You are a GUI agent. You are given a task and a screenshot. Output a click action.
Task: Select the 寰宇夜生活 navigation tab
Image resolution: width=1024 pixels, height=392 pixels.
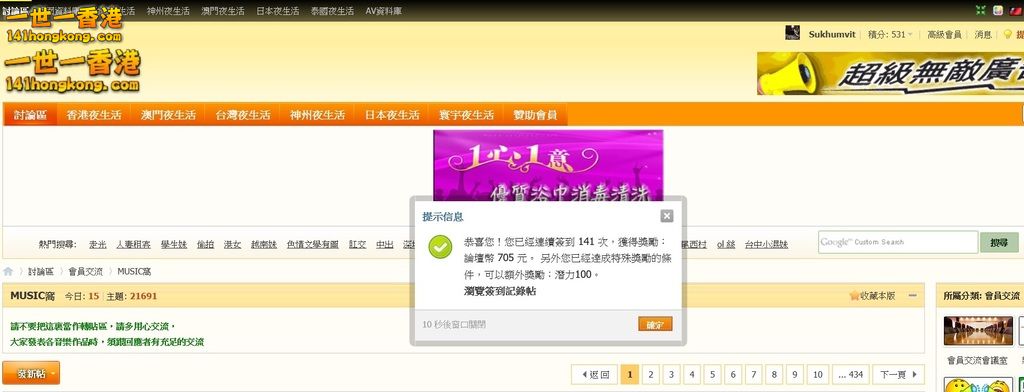(466, 115)
